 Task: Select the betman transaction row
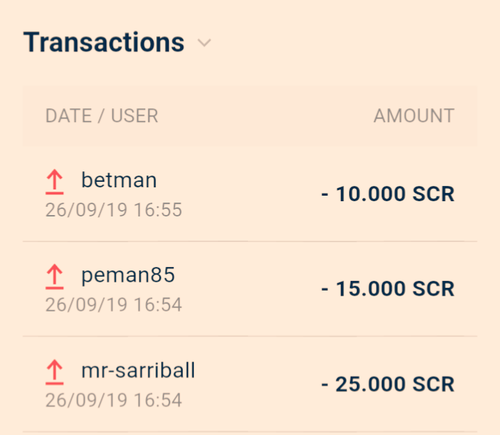click(250, 194)
